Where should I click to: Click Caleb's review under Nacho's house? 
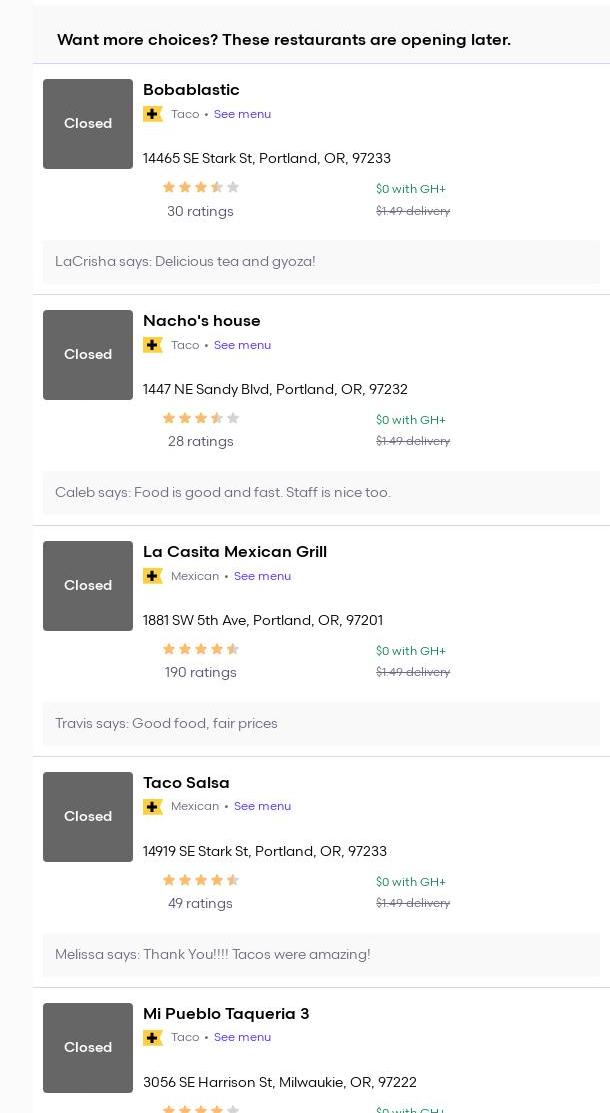(223, 493)
